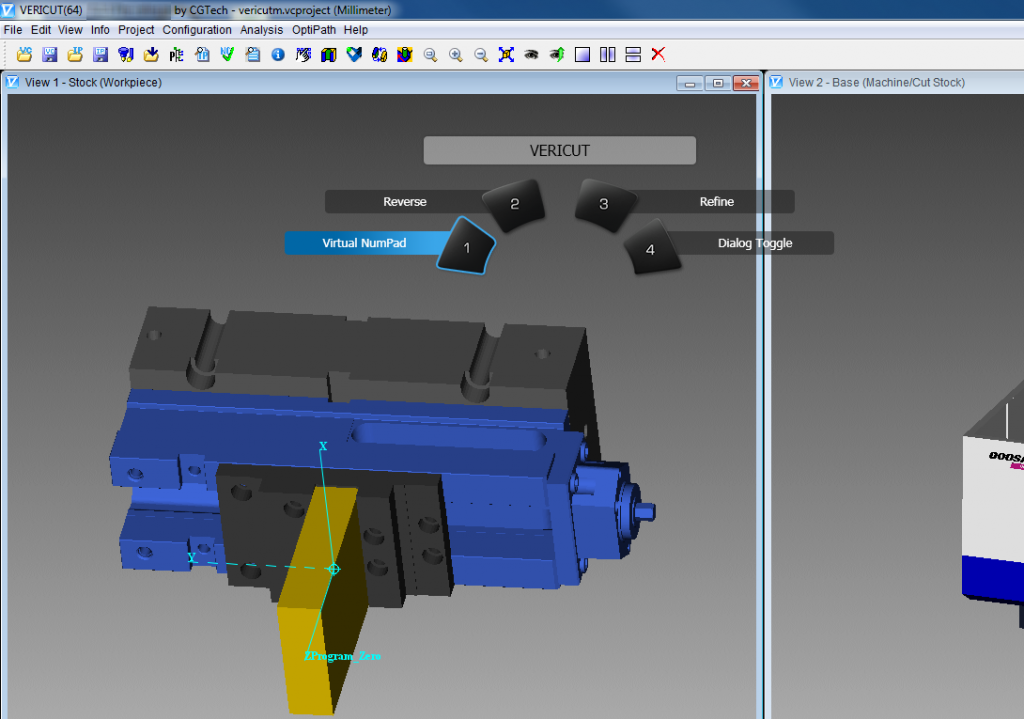The image size is (1024, 719).
Task: Click the blue solid with checkmark icon
Action: coord(354,55)
